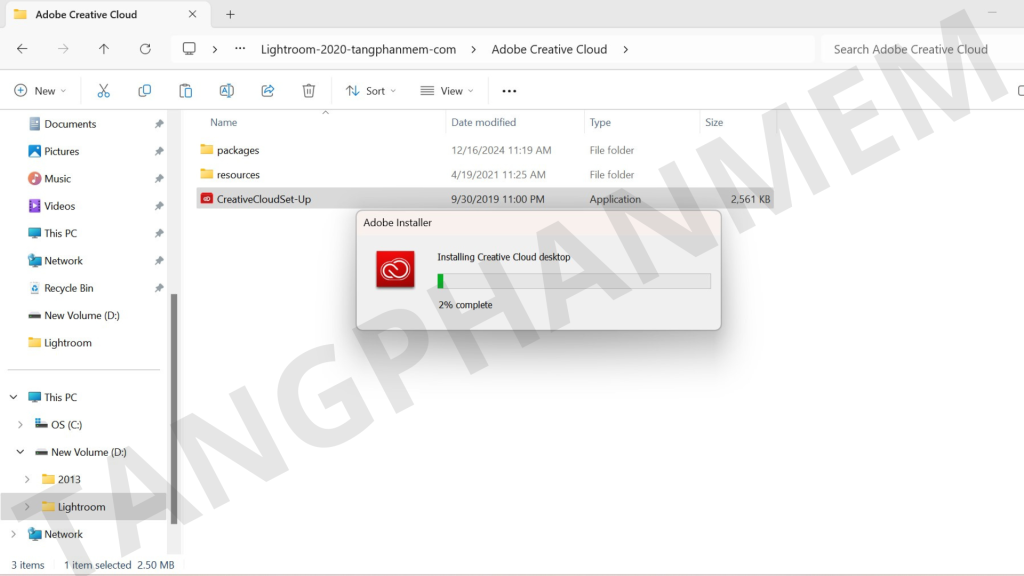Open the Sort dropdown menu
Screen dimensions: 1024x576
click(x=370, y=91)
